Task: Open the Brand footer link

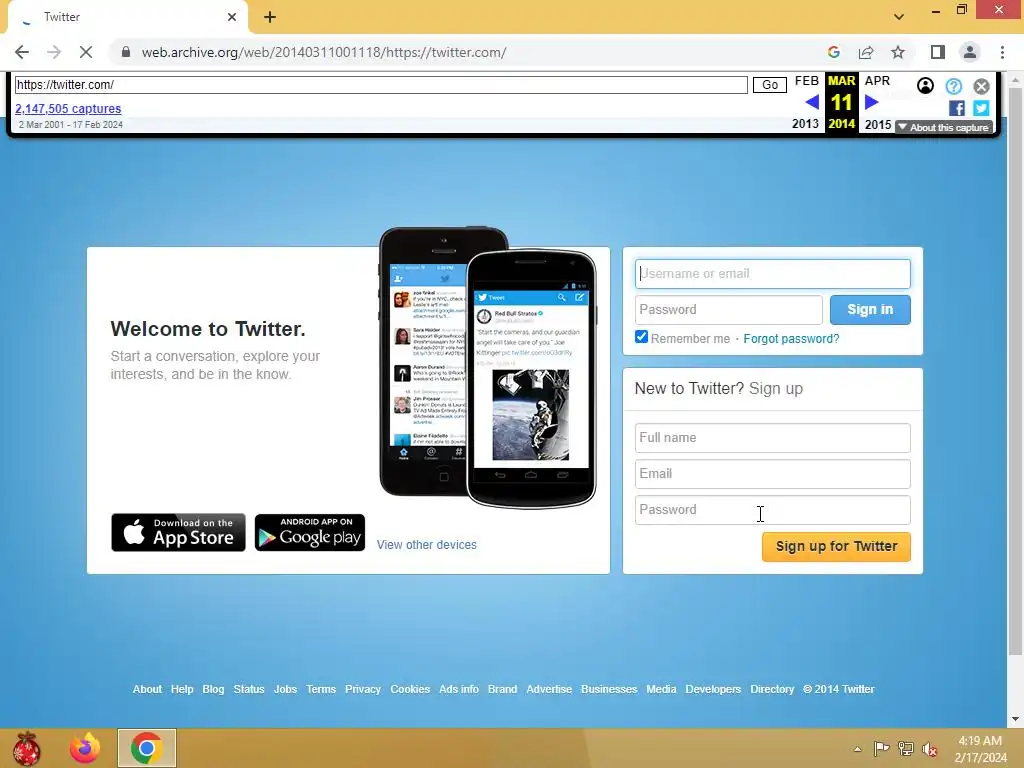Action: pos(502,689)
